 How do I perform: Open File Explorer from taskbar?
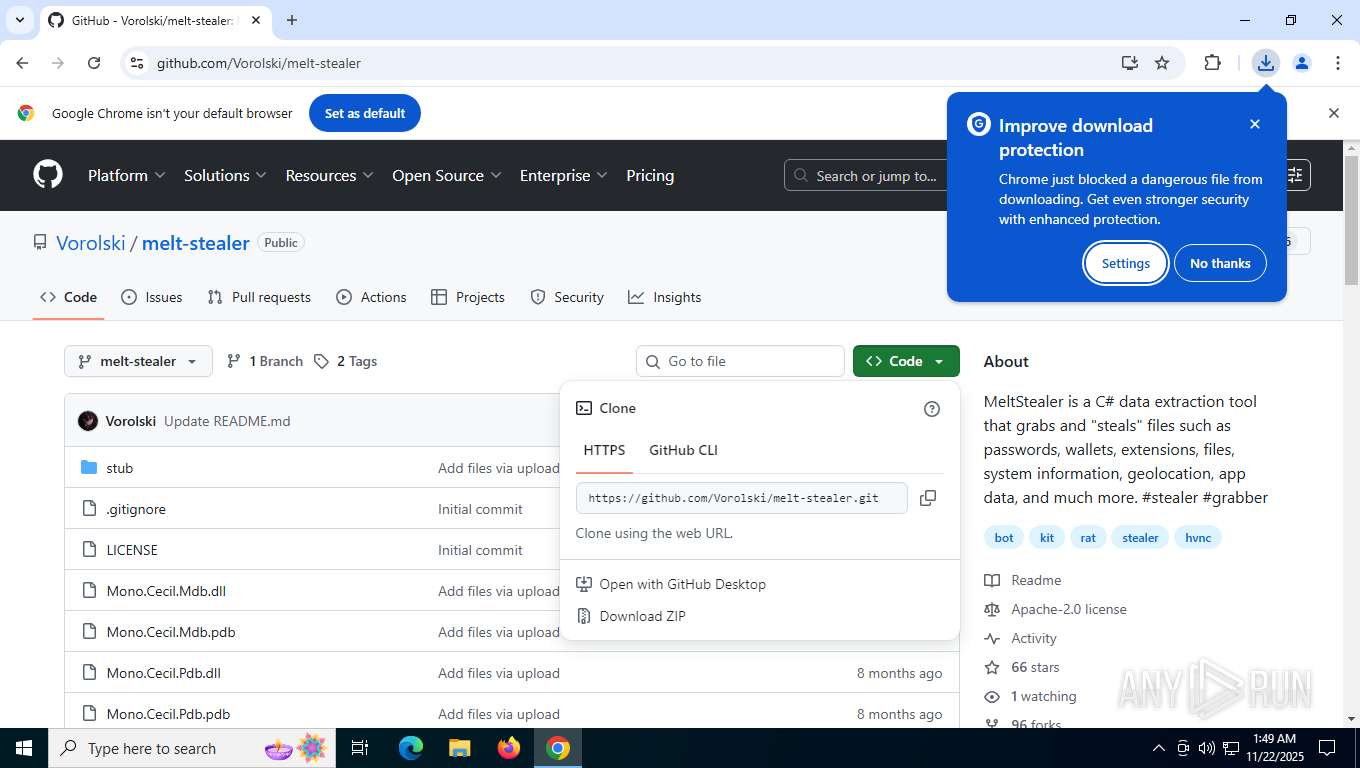tap(460, 748)
